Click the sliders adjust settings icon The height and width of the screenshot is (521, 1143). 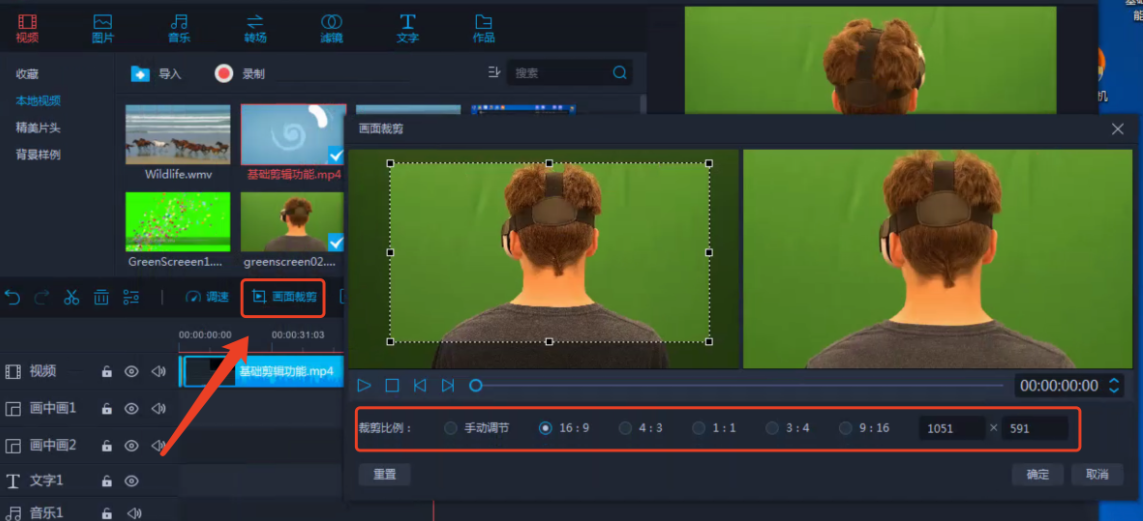coord(131,297)
